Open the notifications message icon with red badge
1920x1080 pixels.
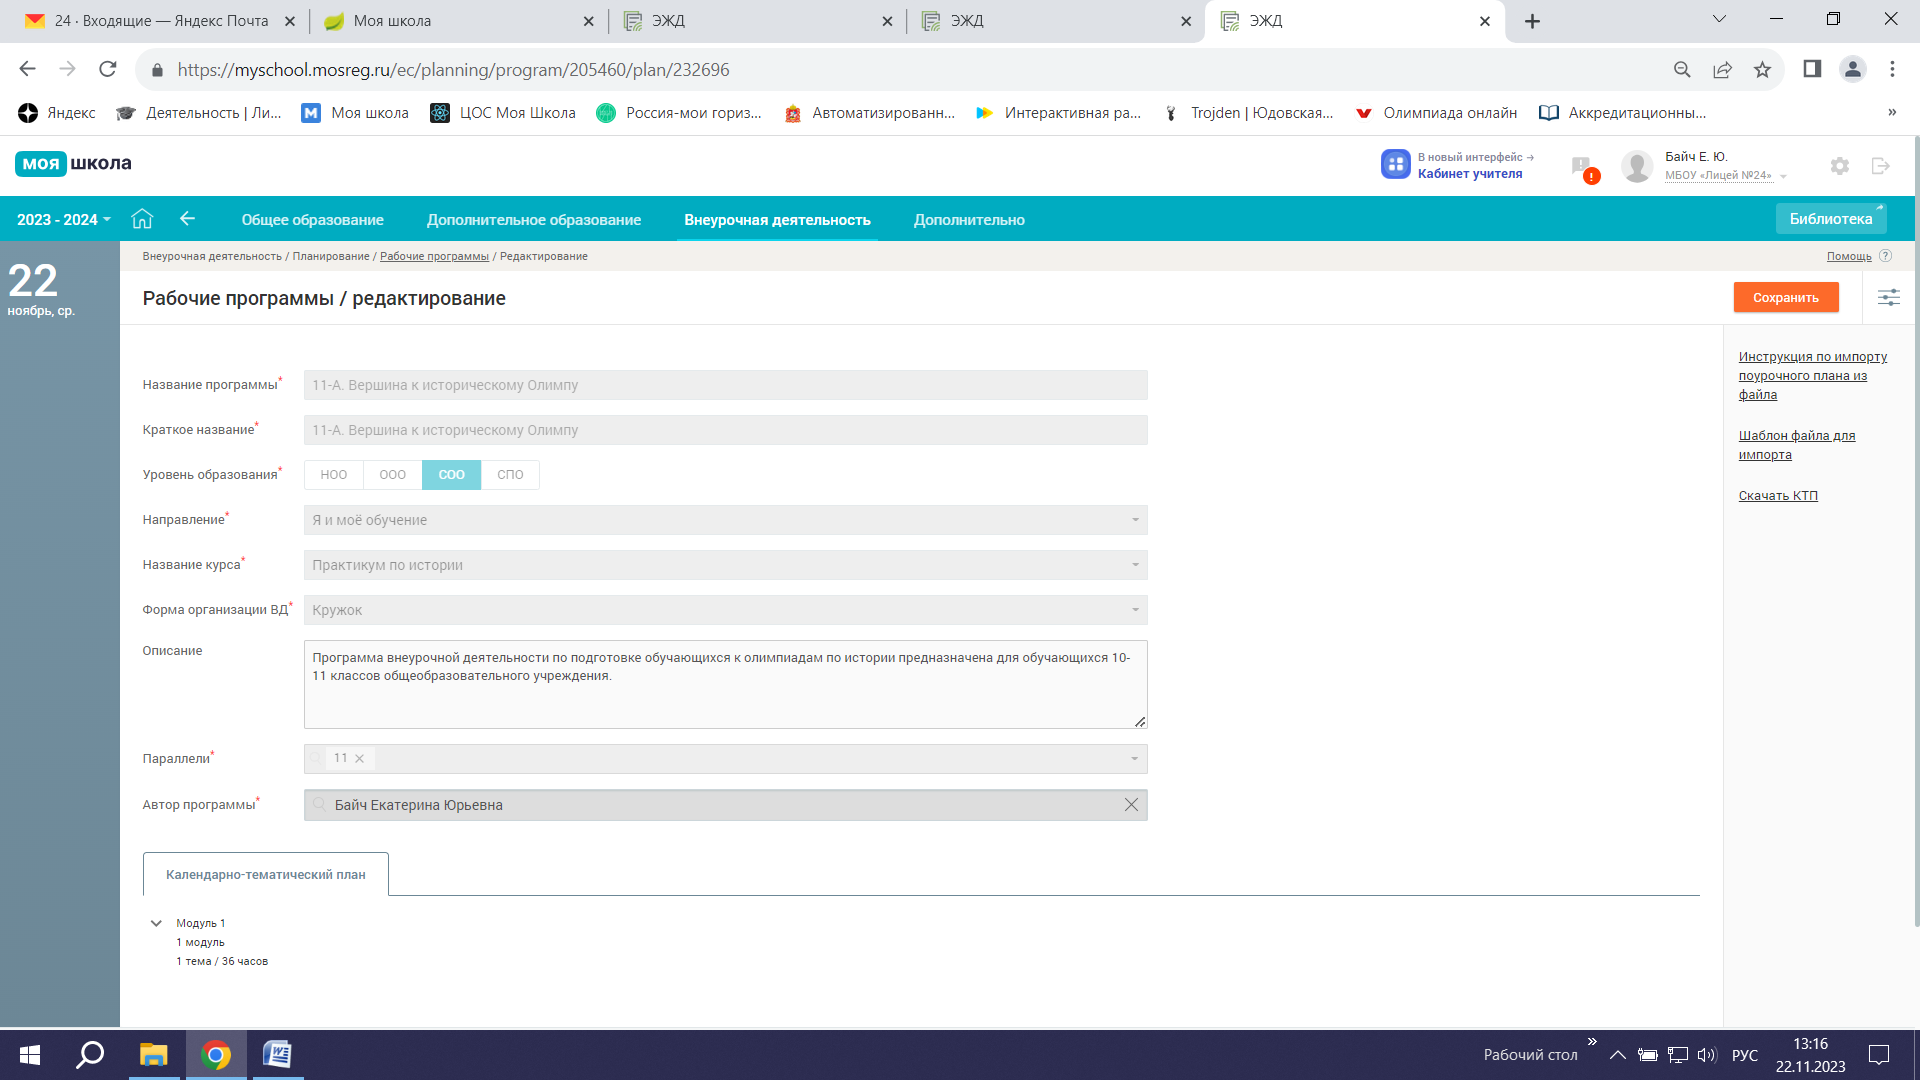[x=1583, y=167]
